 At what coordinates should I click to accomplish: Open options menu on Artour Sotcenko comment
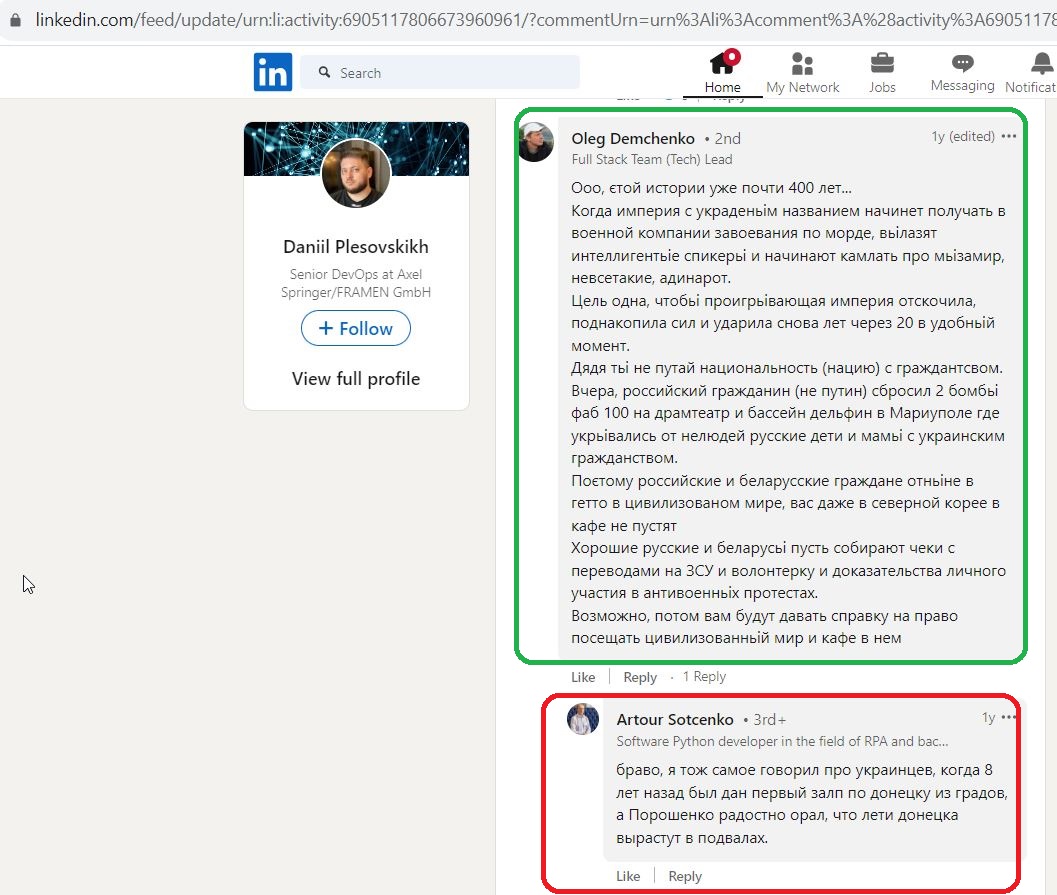tap(1008, 717)
